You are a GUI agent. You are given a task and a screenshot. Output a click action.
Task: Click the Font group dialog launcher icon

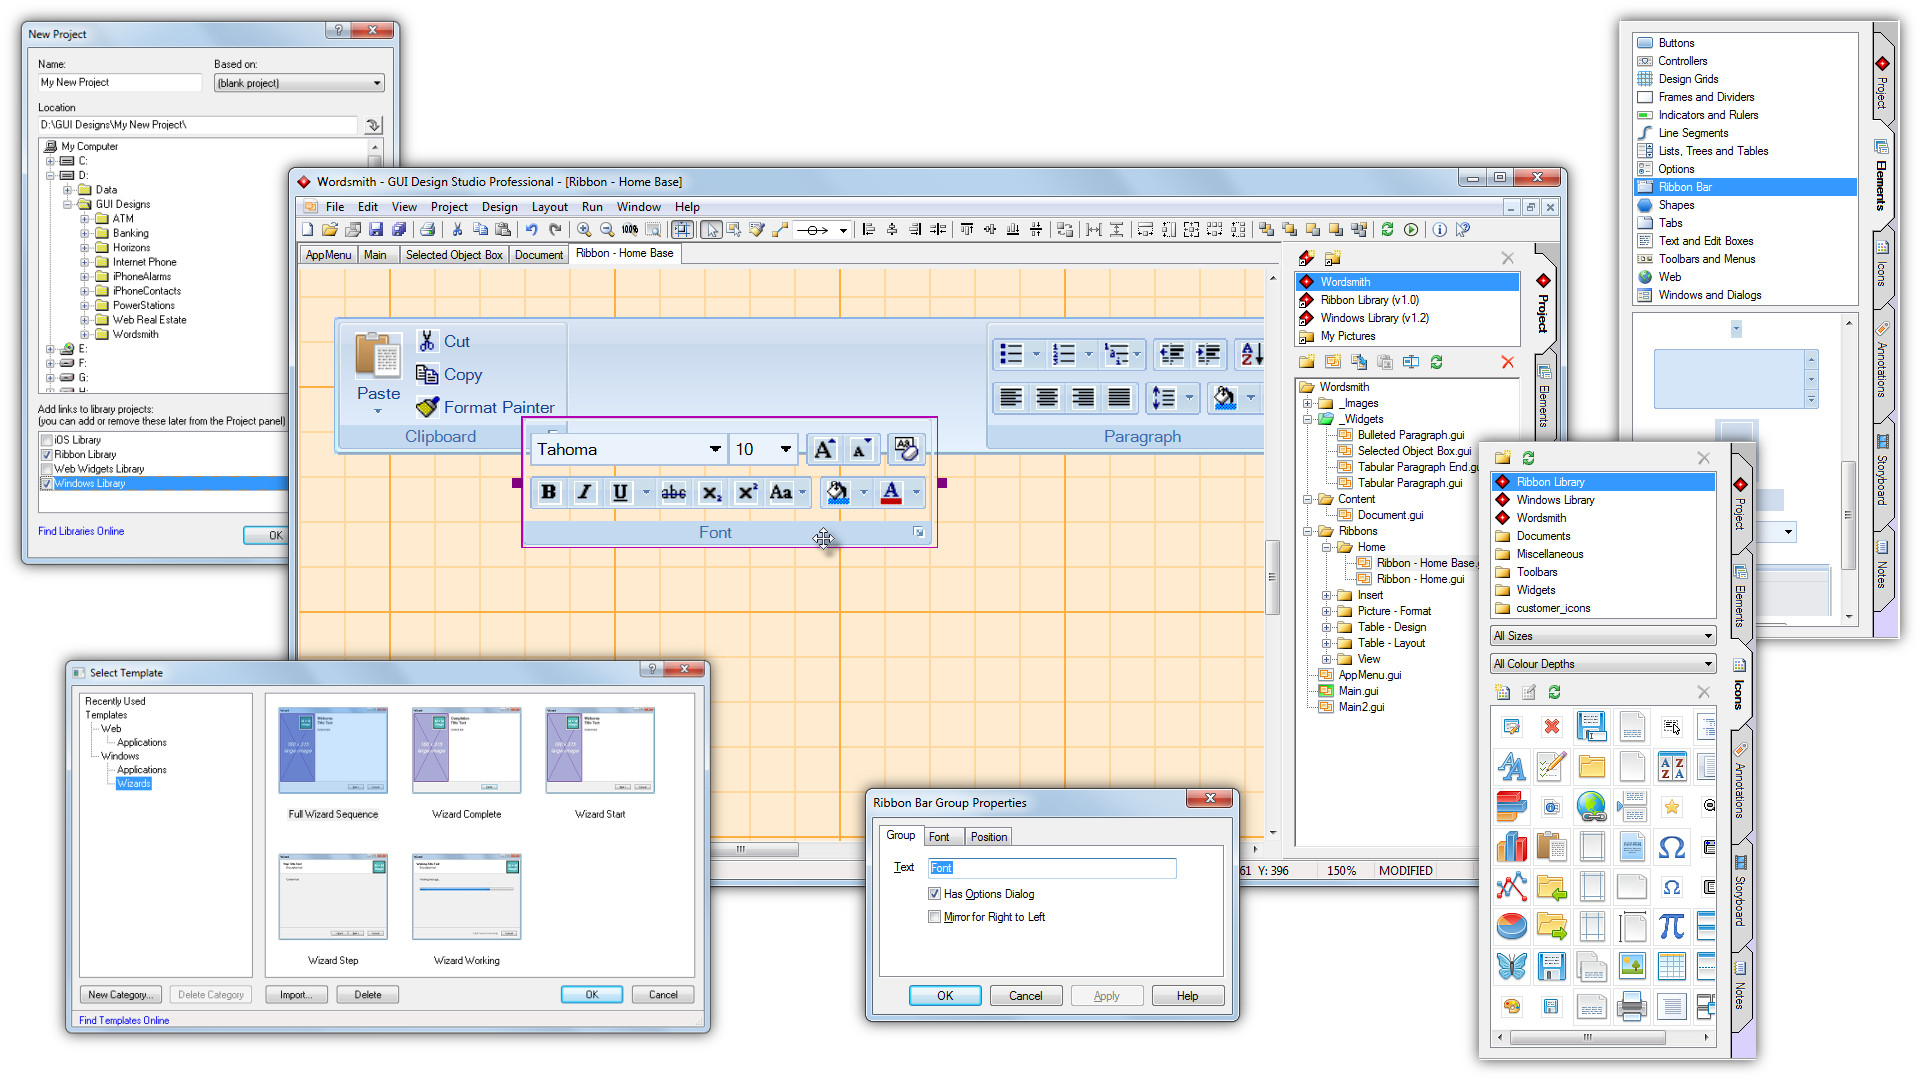[x=918, y=533]
